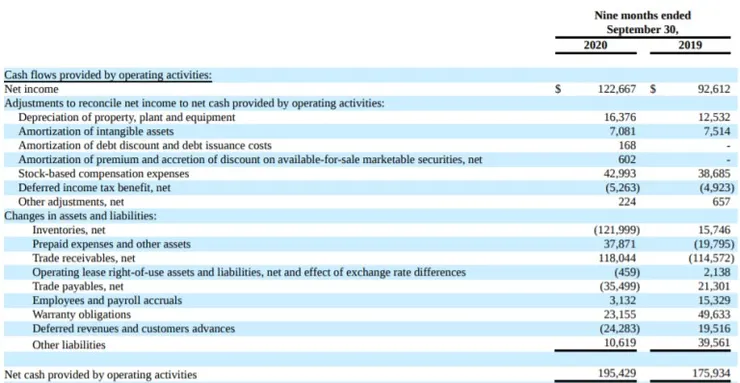Image resolution: width=740 pixels, height=383 pixels.
Task: Select 'Other liabilities' label
Action: 69,345
